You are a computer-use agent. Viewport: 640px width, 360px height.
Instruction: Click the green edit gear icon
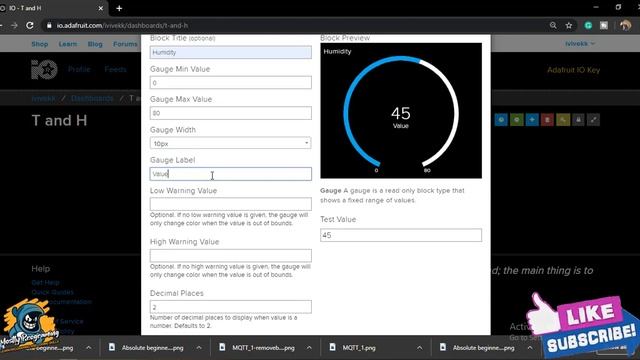517,120
